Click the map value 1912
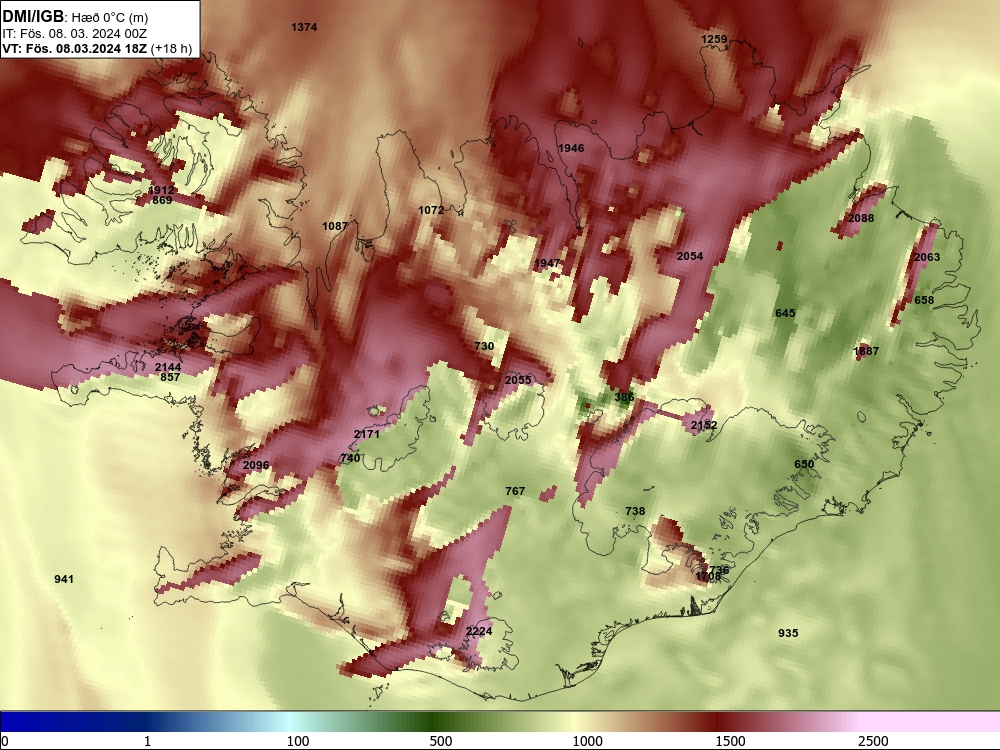Viewport: 1000px width, 750px height. pyautogui.click(x=161, y=190)
